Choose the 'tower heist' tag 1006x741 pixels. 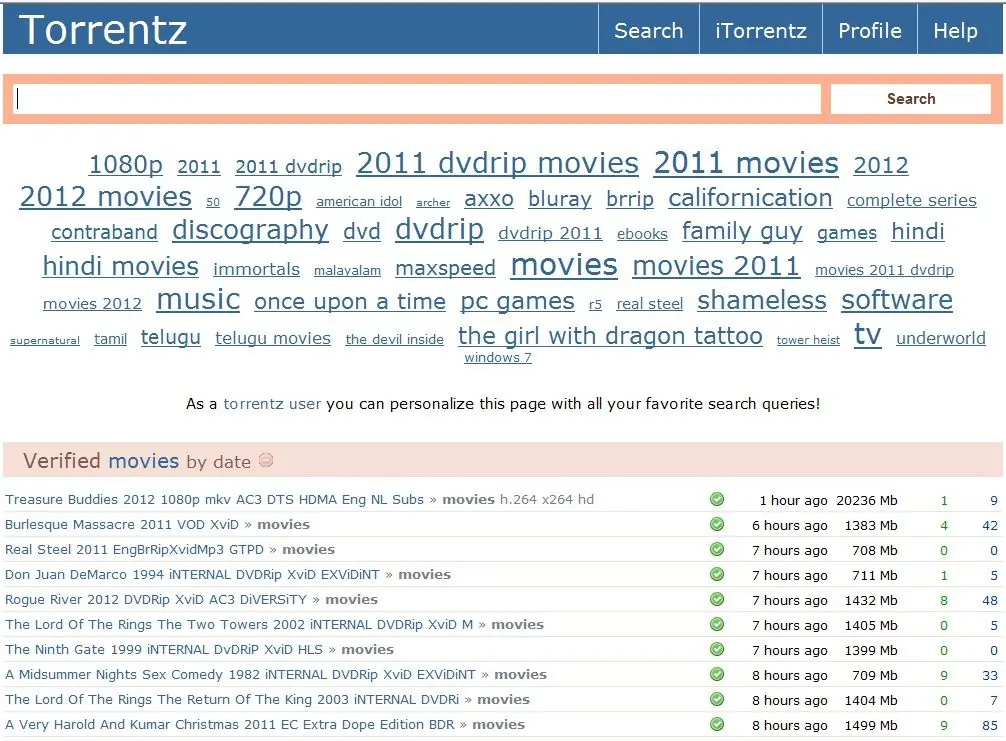(x=808, y=340)
